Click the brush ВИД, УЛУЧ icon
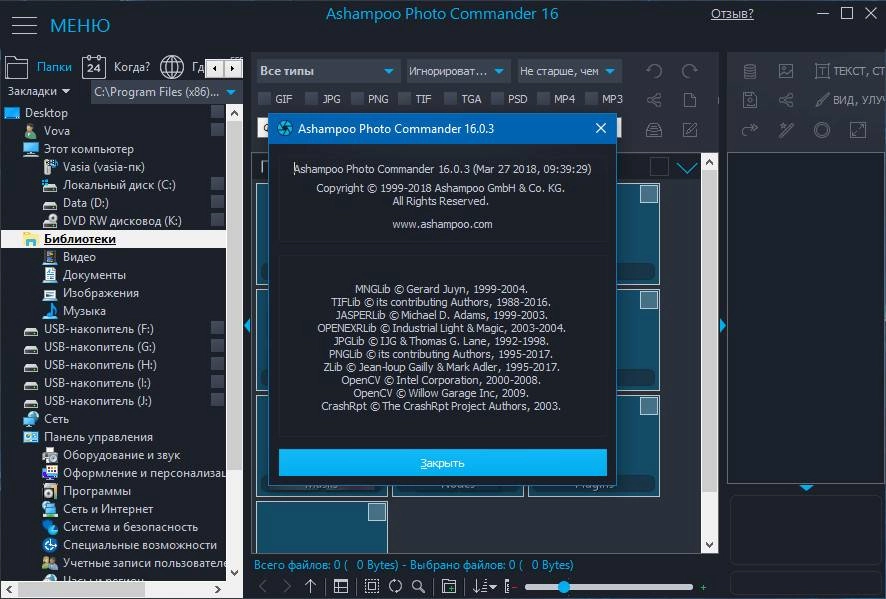This screenshot has height=599, width=886. pyautogui.click(x=822, y=100)
